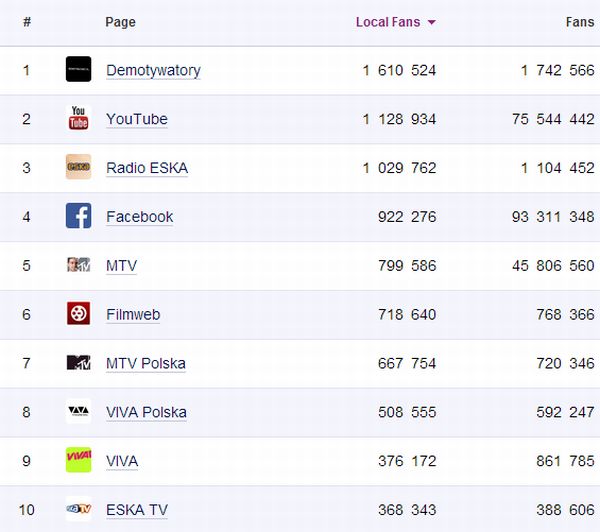The image size is (600, 532).
Task: Open the YouTube page link
Action: click(x=136, y=119)
